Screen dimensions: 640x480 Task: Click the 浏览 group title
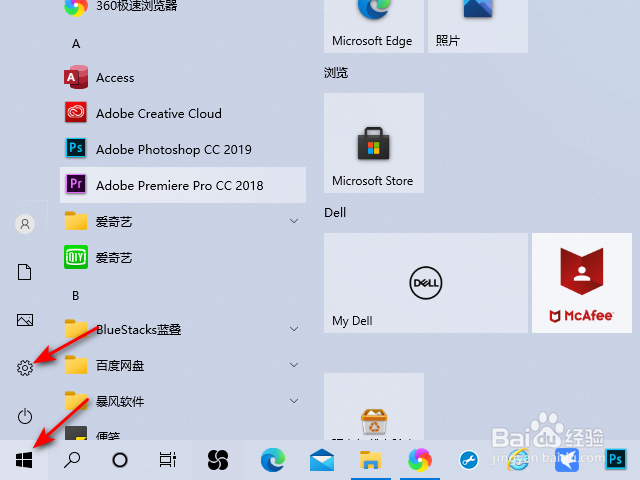[336, 73]
